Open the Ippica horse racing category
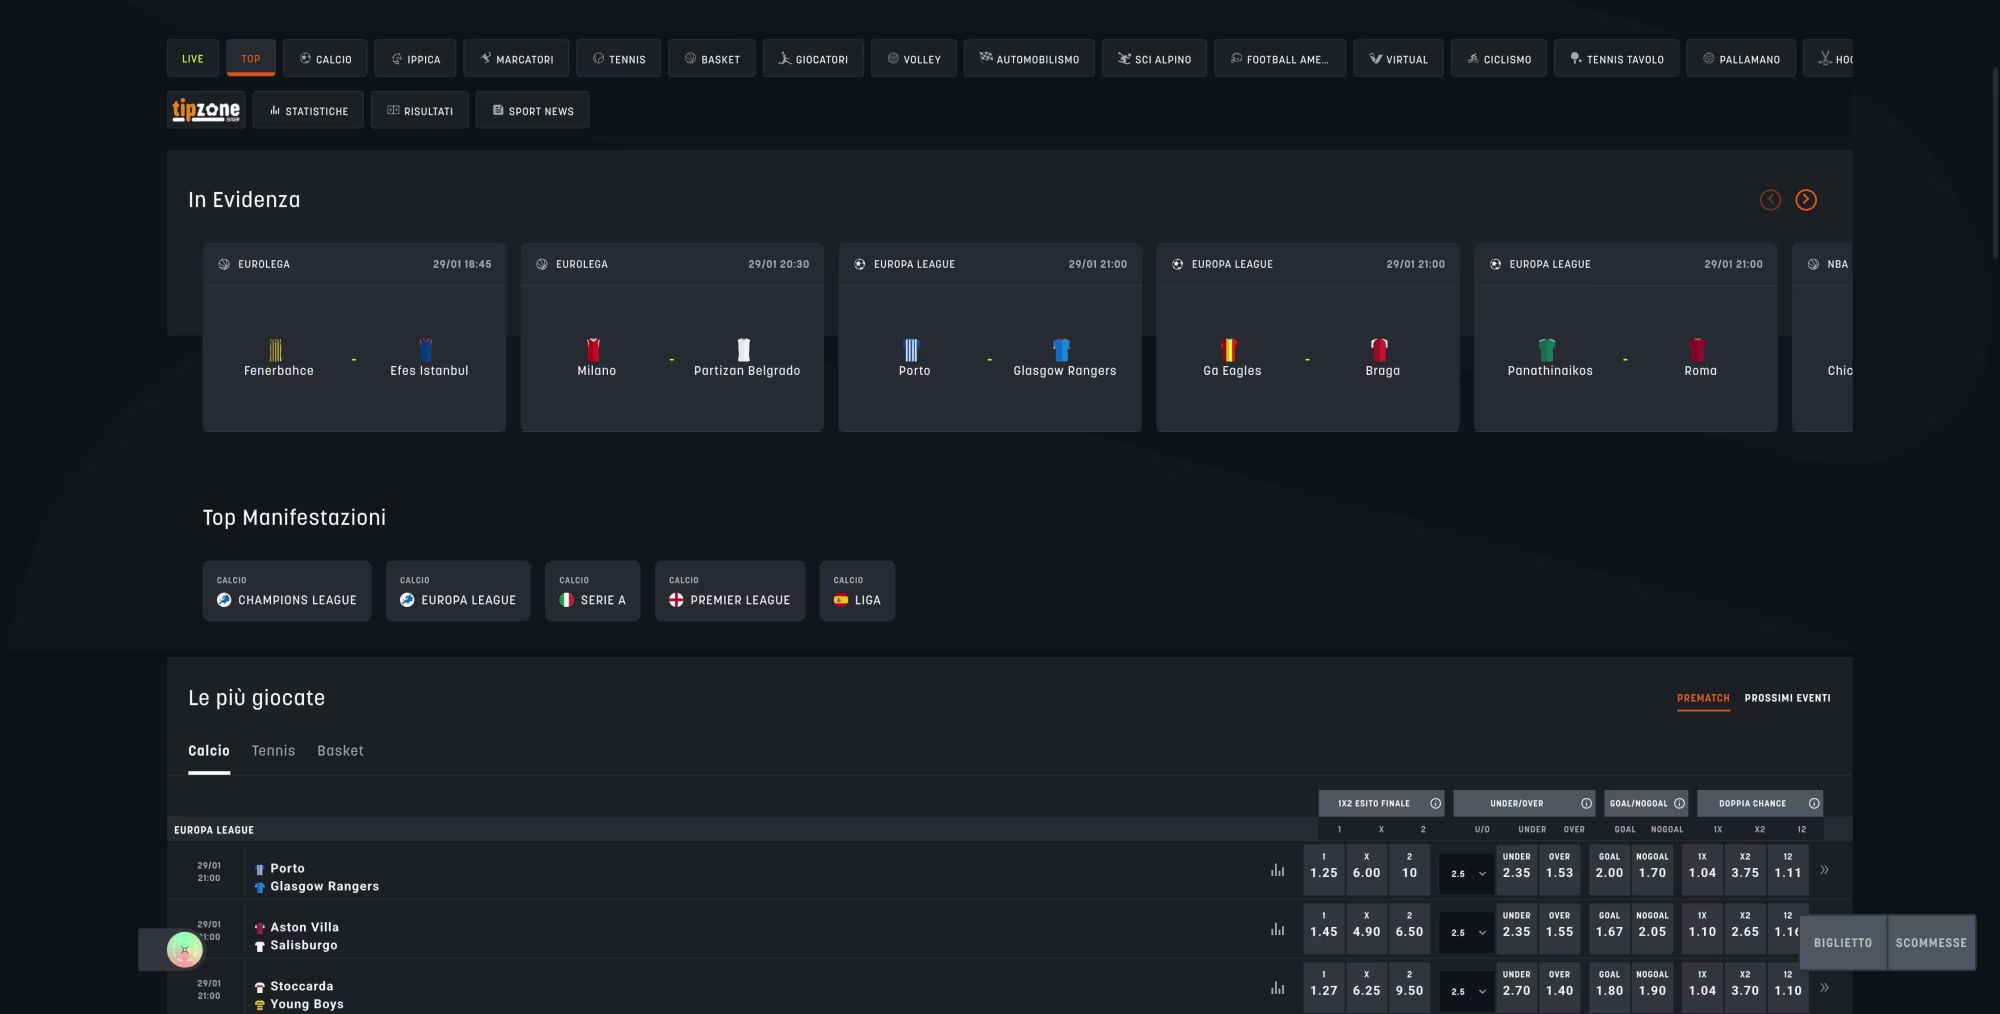2000x1014 pixels. (x=415, y=59)
